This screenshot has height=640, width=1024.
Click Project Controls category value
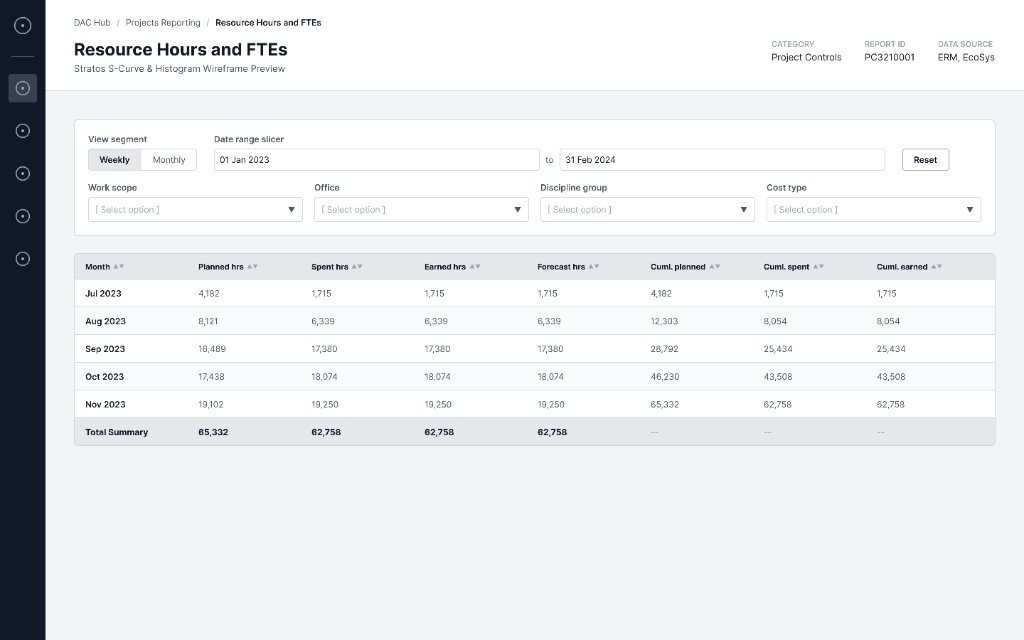(x=806, y=57)
